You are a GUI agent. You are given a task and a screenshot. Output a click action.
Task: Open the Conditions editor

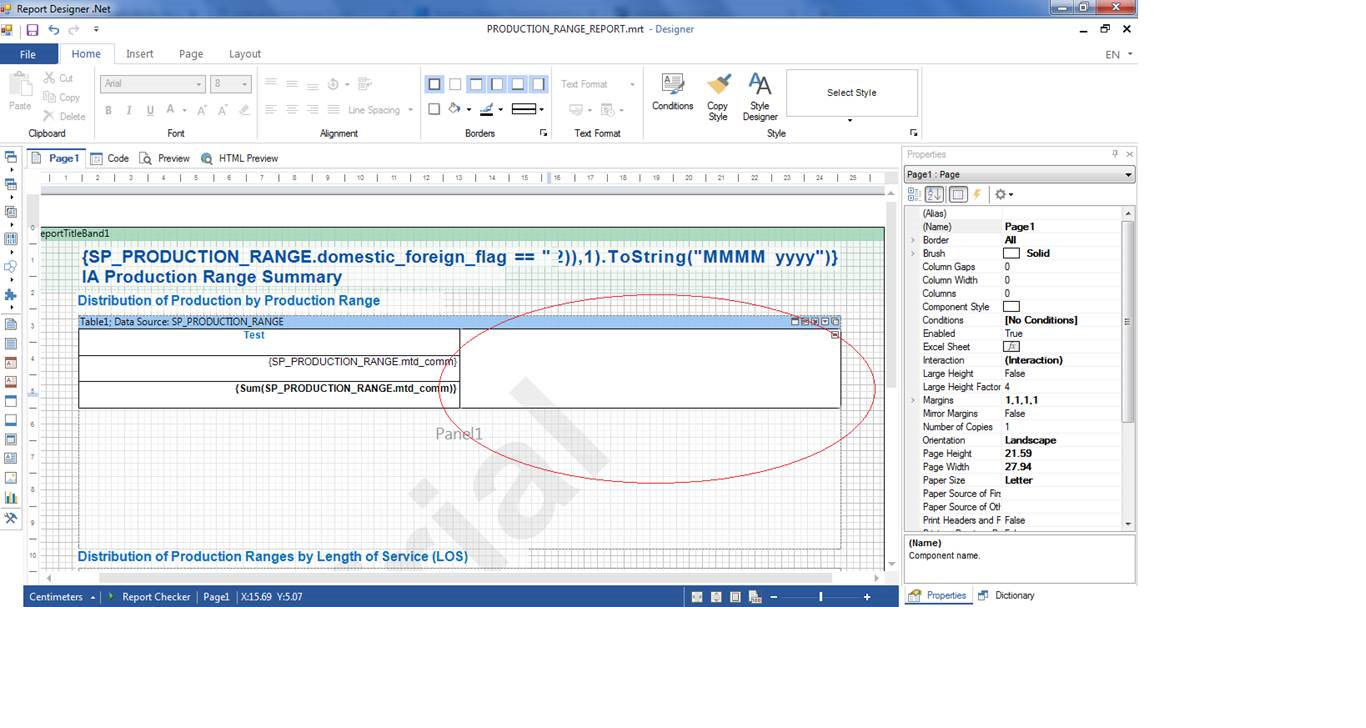673,92
